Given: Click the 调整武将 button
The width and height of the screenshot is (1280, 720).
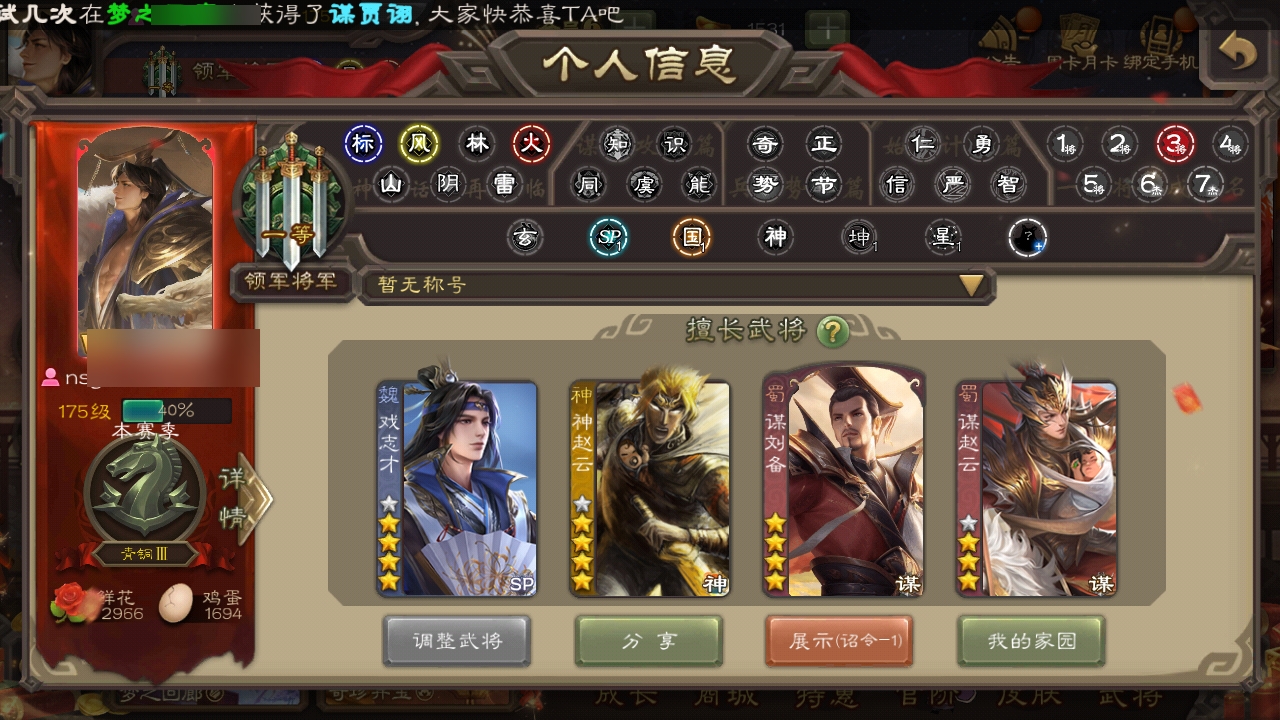Looking at the screenshot, I should click(x=457, y=641).
